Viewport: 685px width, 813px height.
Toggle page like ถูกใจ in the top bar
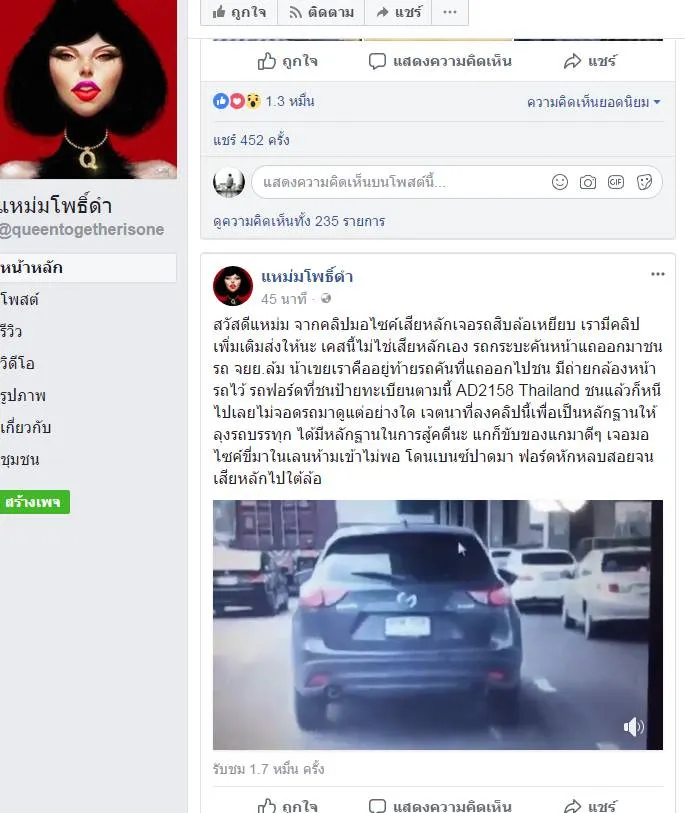click(x=239, y=12)
